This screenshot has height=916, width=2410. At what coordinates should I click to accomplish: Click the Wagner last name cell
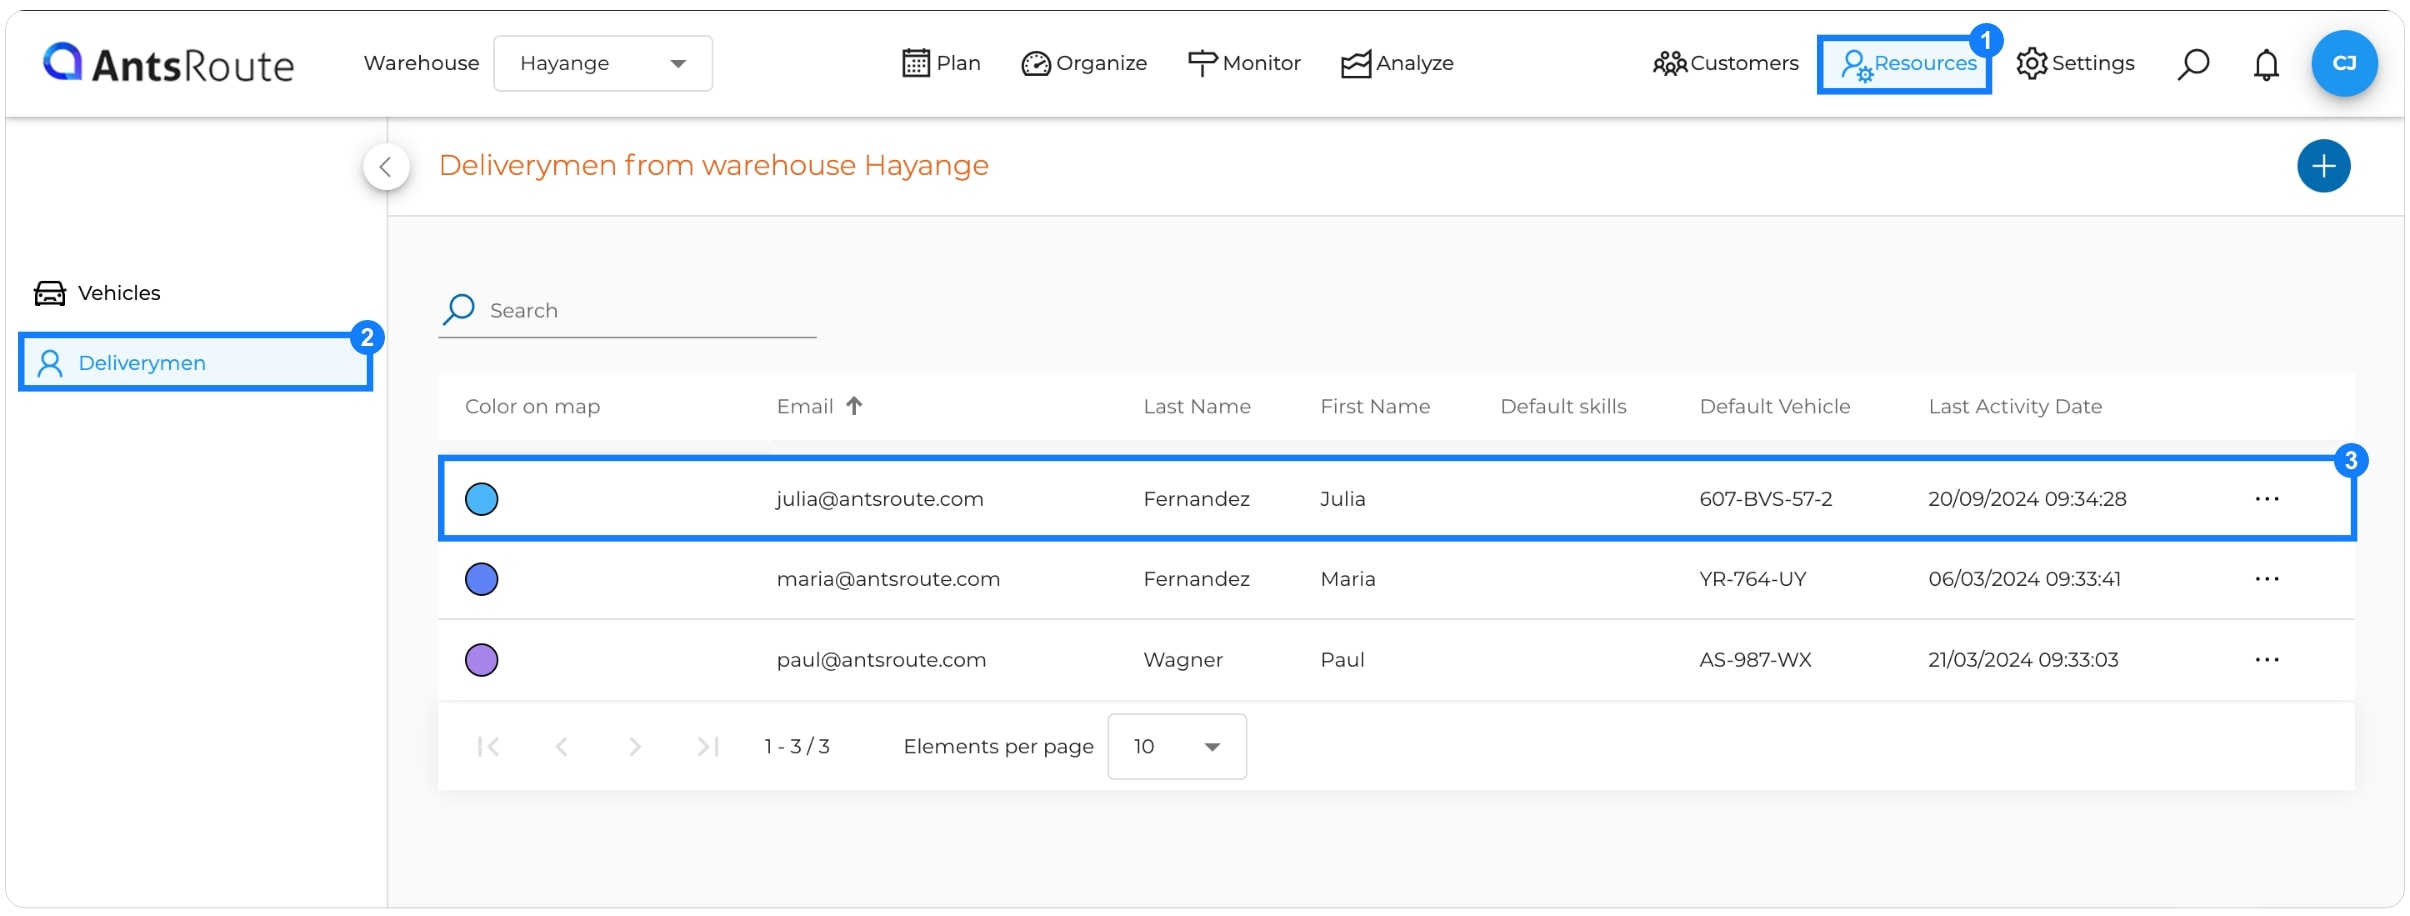click(1183, 660)
